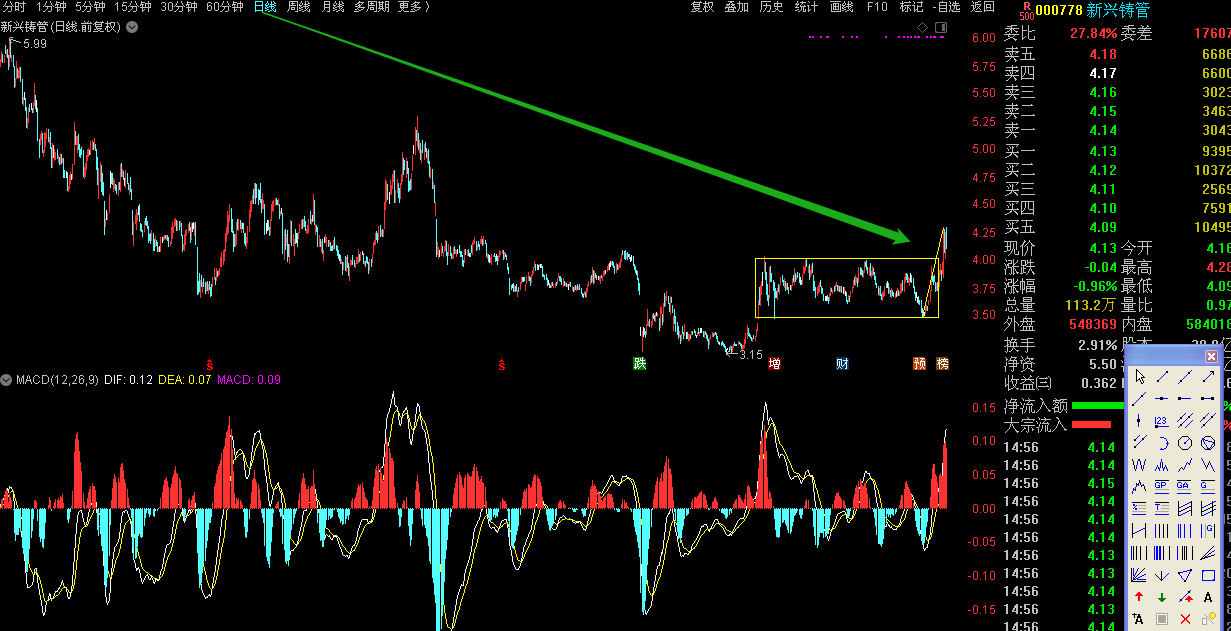Screen dimensions: 1231x631
Task: Select the text annotation A tool
Action: pyautogui.click(x=1208, y=597)
